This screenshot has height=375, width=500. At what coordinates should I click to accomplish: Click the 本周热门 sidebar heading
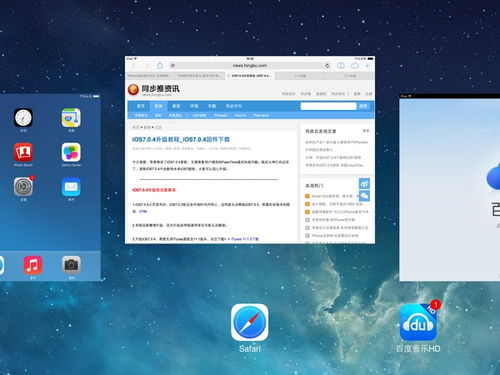[314, 186]
